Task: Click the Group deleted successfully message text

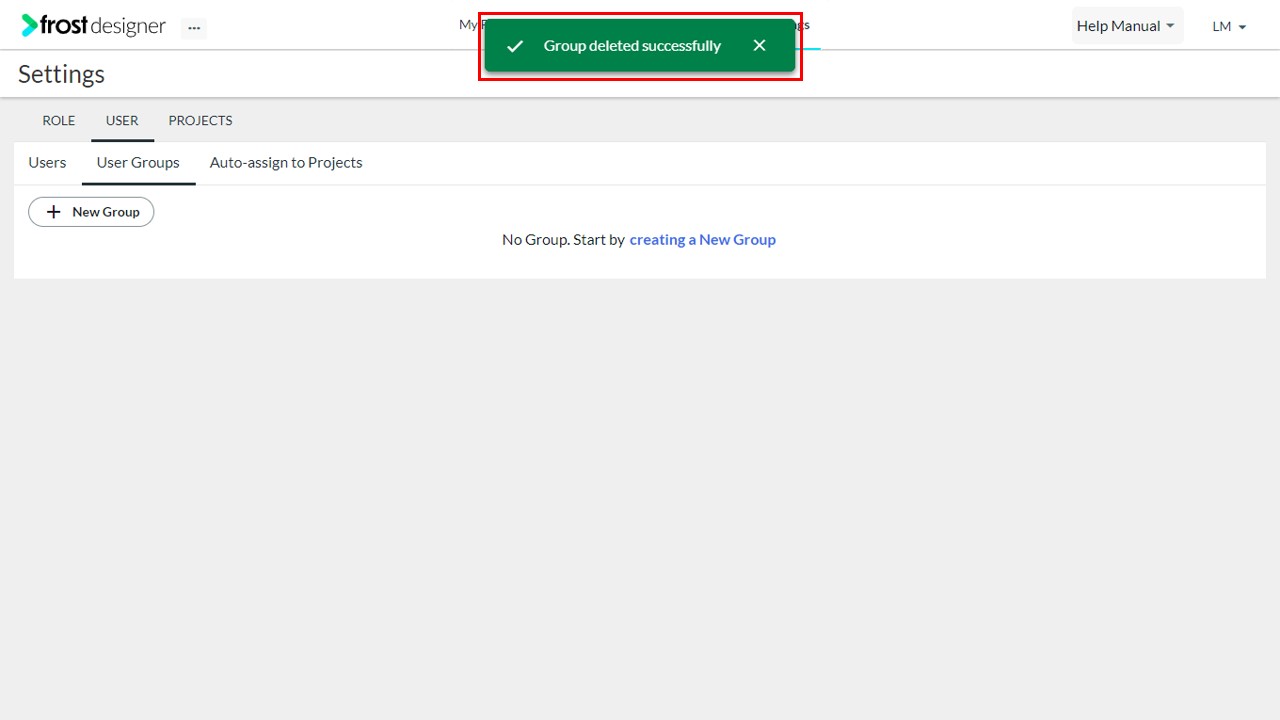Action: point(632,46)
